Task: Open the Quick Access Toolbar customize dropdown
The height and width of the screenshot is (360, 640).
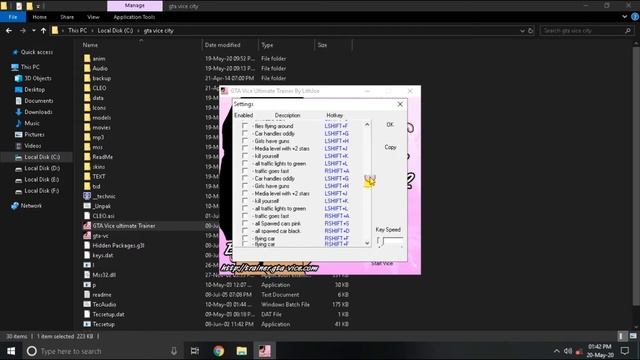Action: point(38,6)
